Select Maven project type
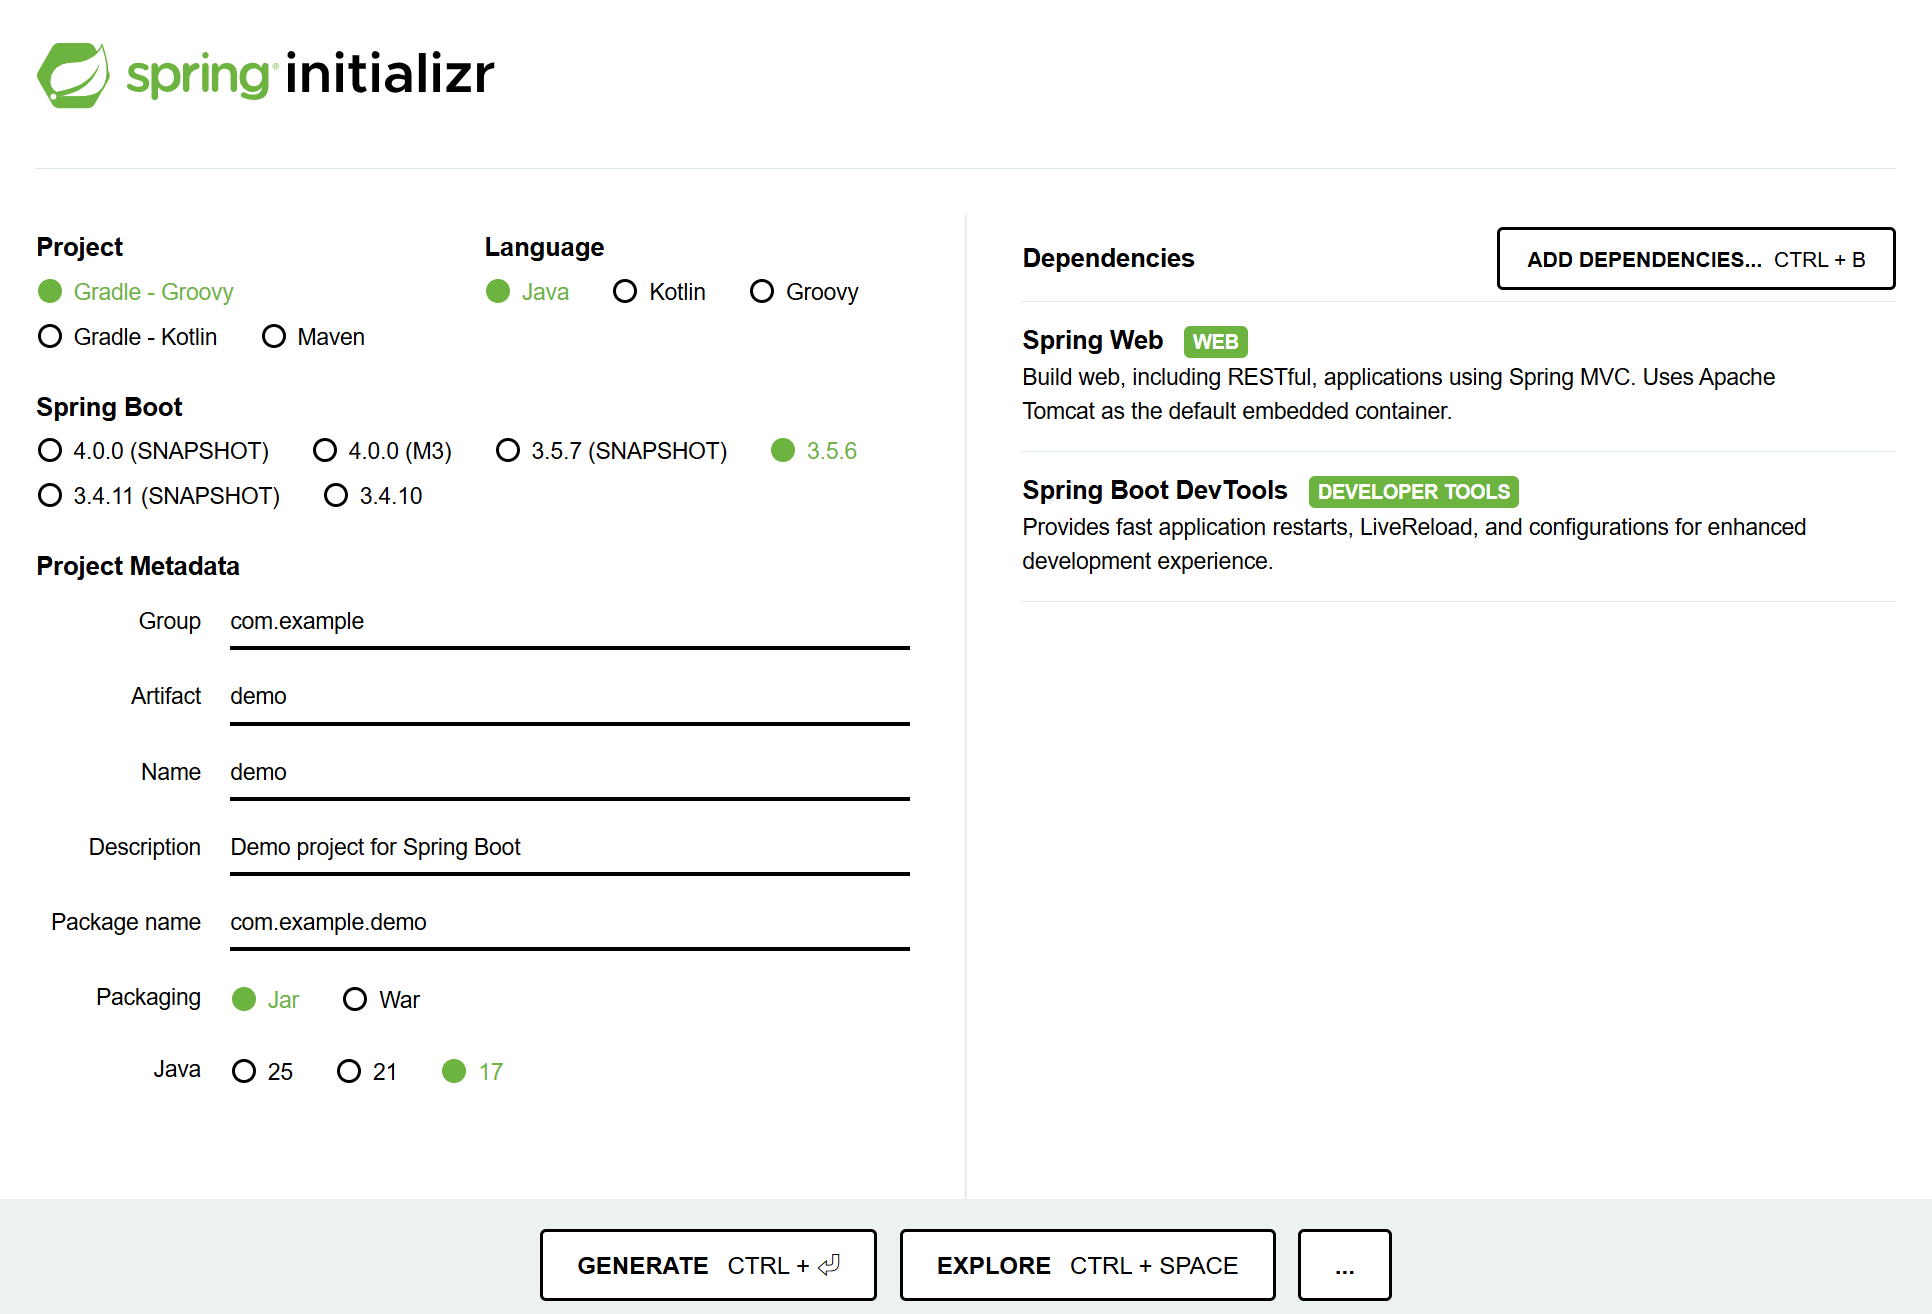This screenshot has height=1314, width=1932. [274, 337]
